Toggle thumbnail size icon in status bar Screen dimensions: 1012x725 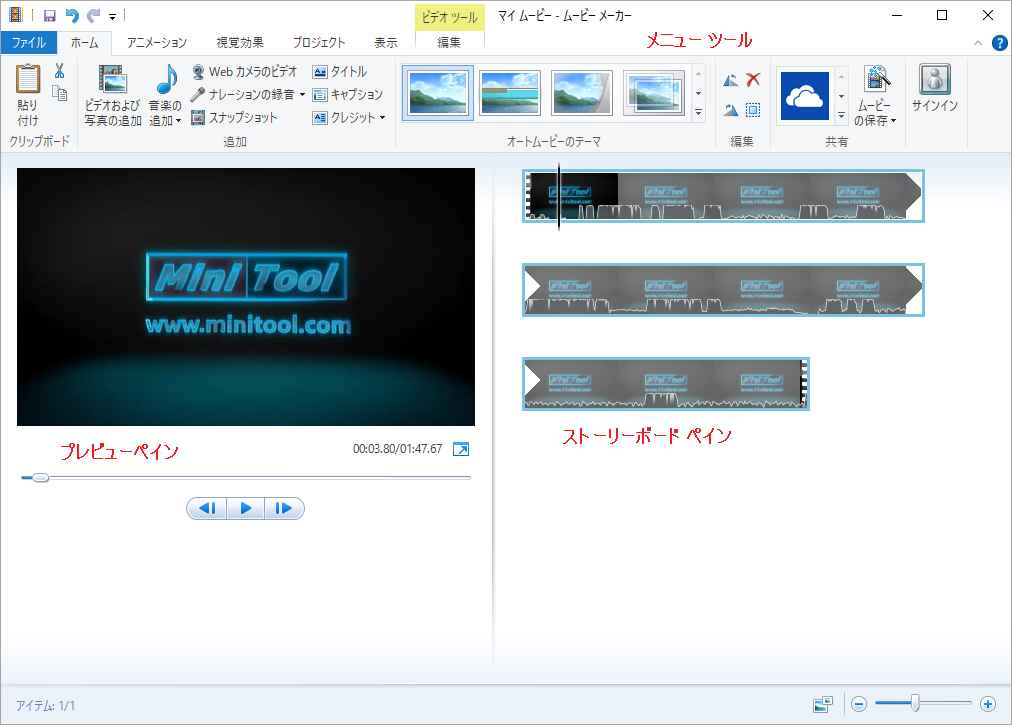tap(823, 704)
